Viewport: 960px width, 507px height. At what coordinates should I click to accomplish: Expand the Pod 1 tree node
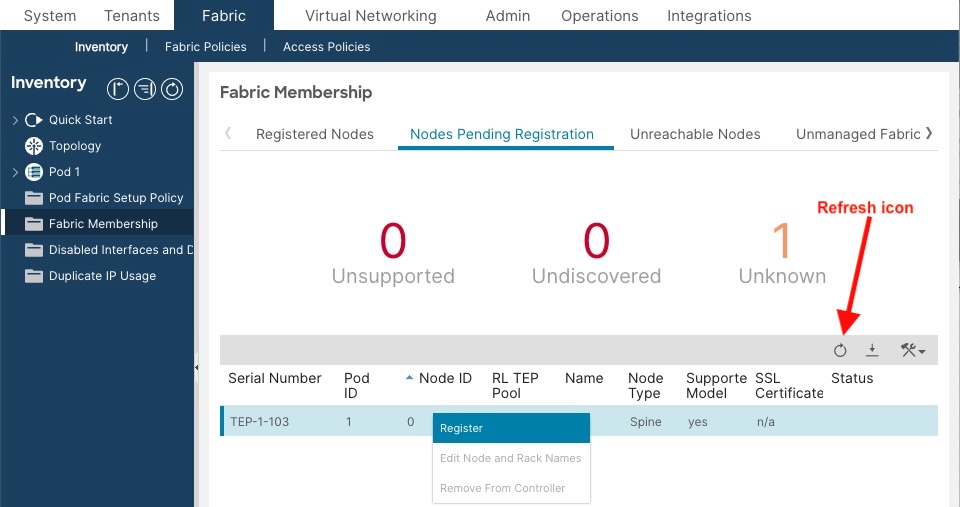(x=15, y=172)
